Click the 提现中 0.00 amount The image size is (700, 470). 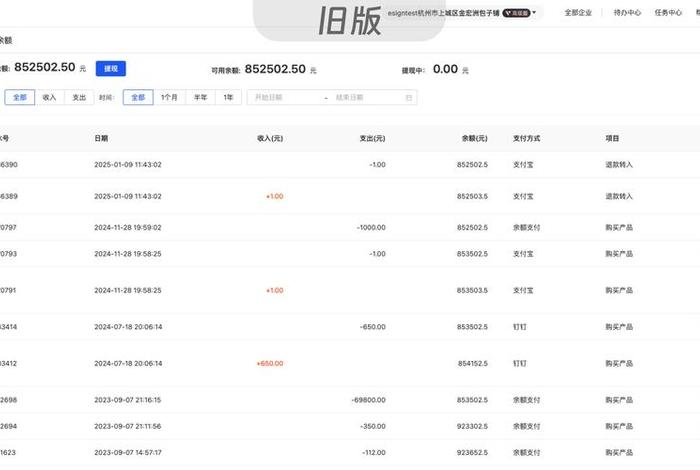click(445, 69)
